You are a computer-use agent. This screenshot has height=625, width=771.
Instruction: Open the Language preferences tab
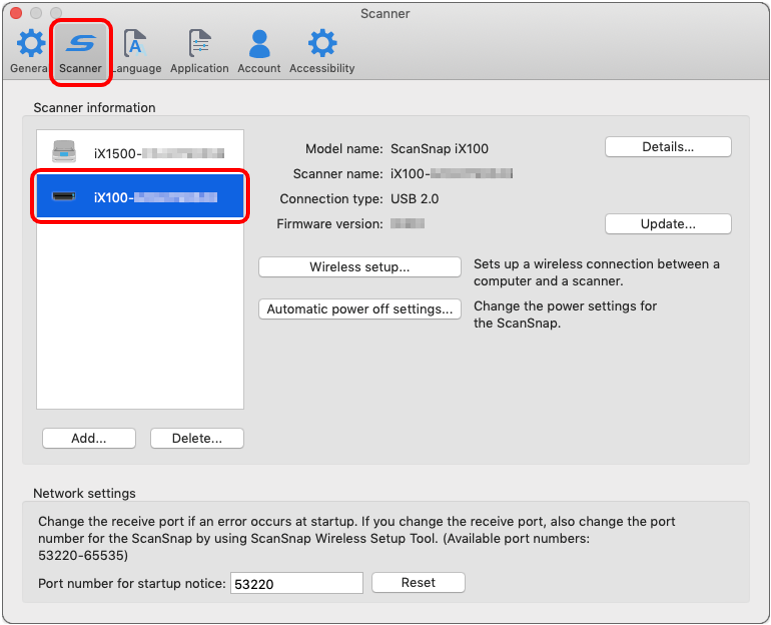pyautogui.click(x=136, y=51)
